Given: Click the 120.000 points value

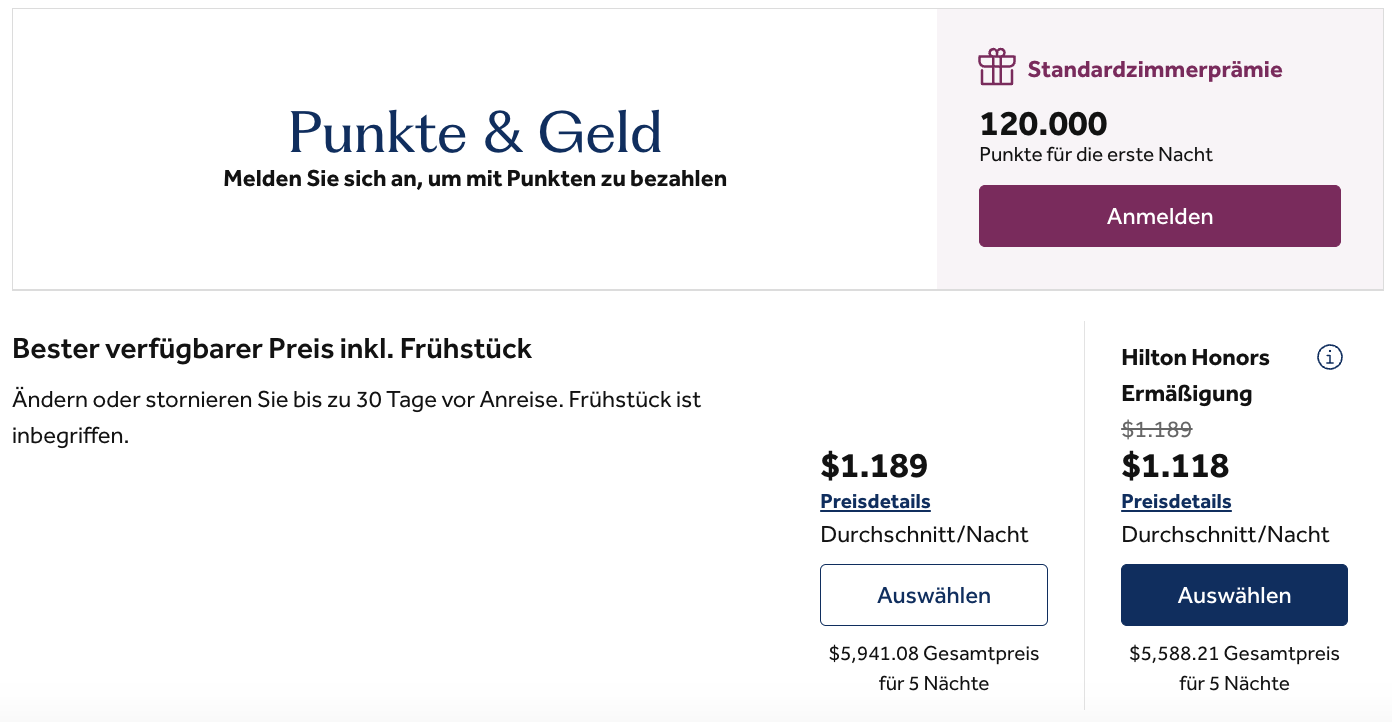Looking at the screenshot, I should pos(1043,124).
